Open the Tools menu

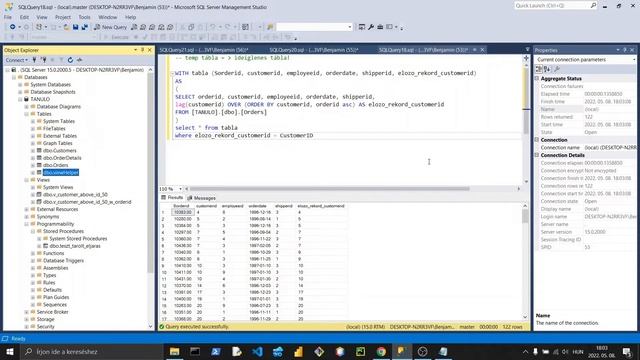84,17
